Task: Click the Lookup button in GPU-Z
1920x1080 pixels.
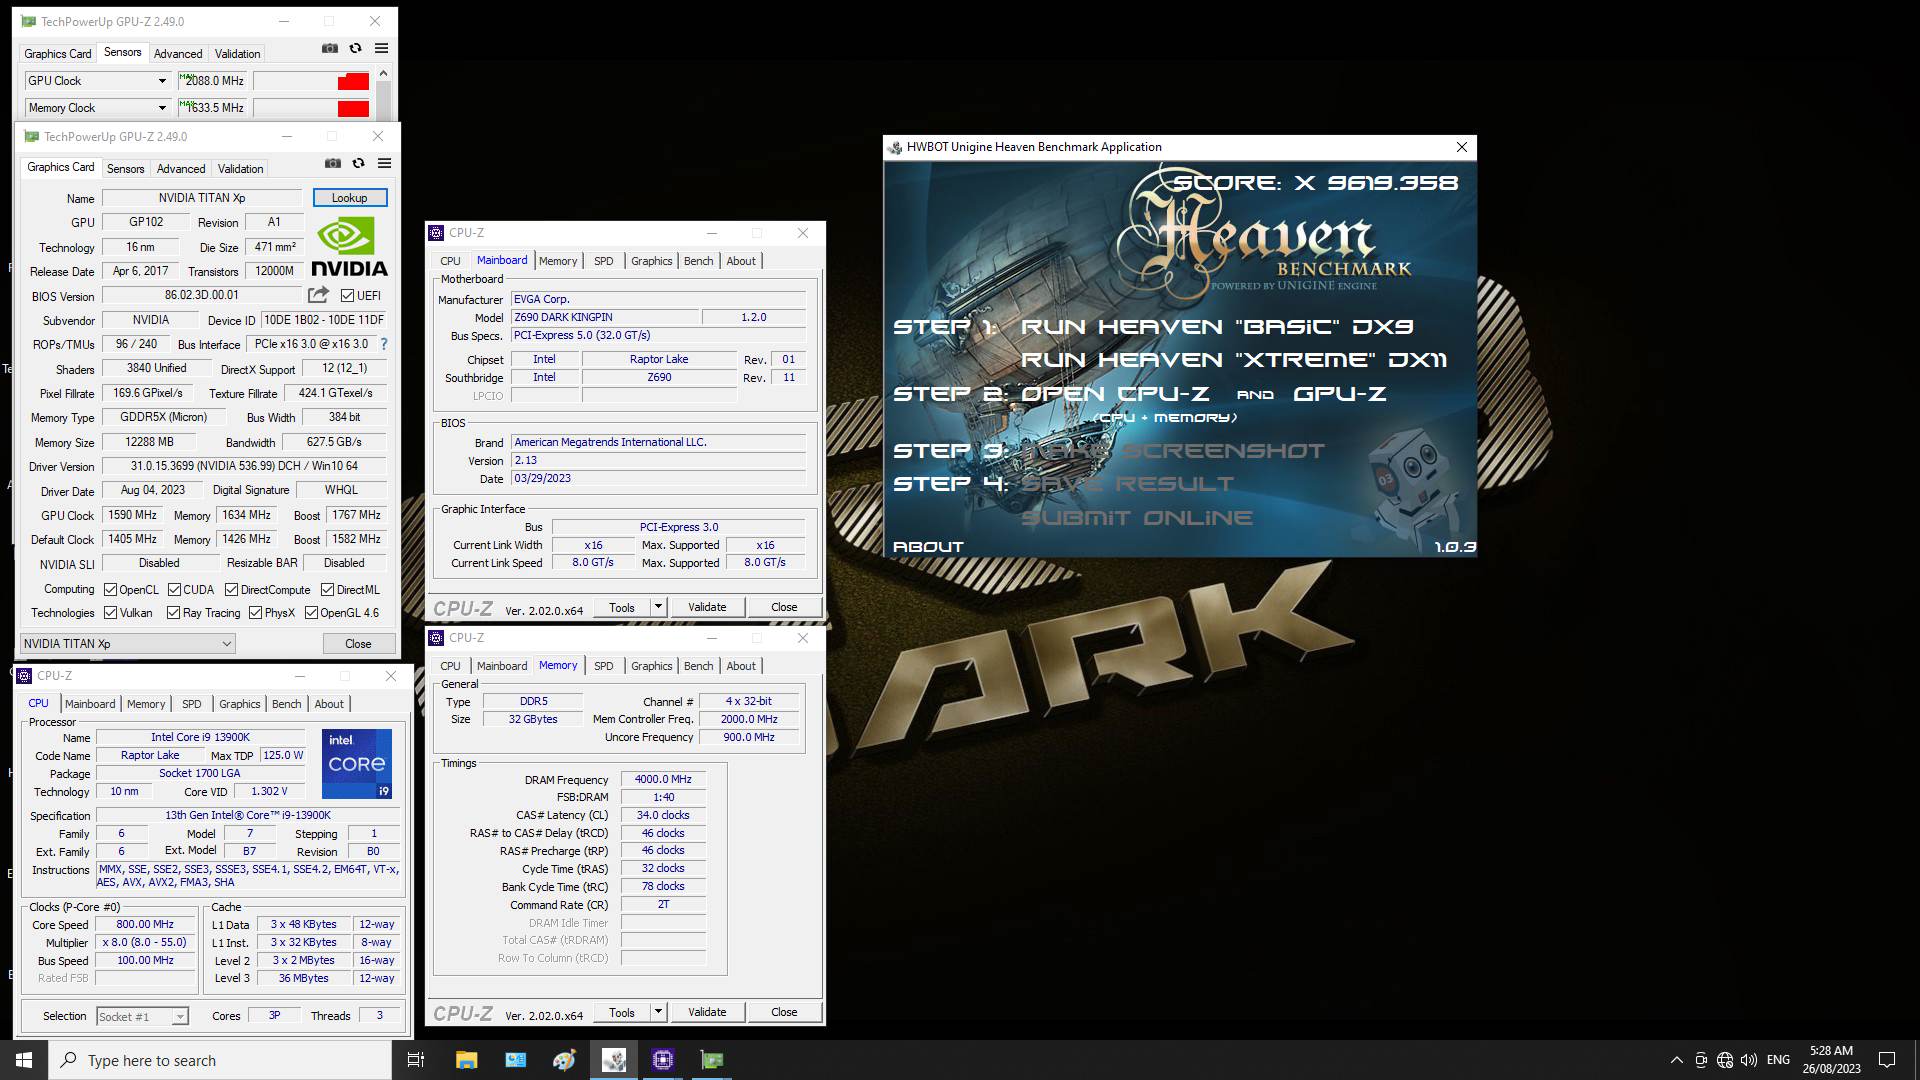Action: click(x=350, y=198)
